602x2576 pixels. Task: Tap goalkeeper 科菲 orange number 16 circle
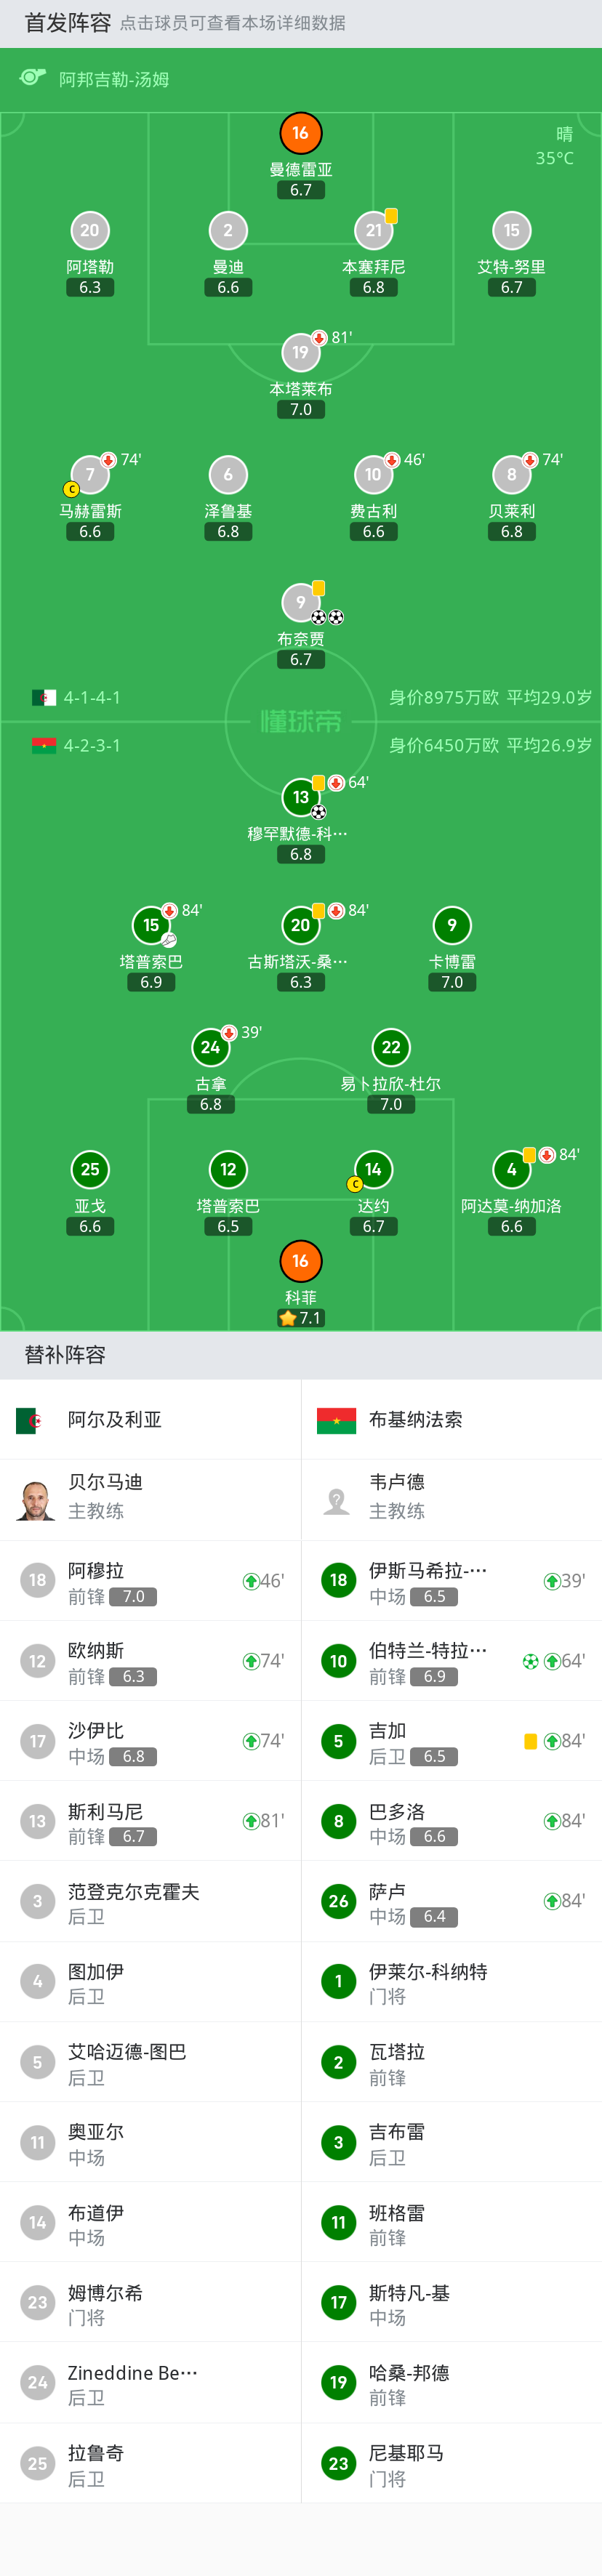(300, 1261)
